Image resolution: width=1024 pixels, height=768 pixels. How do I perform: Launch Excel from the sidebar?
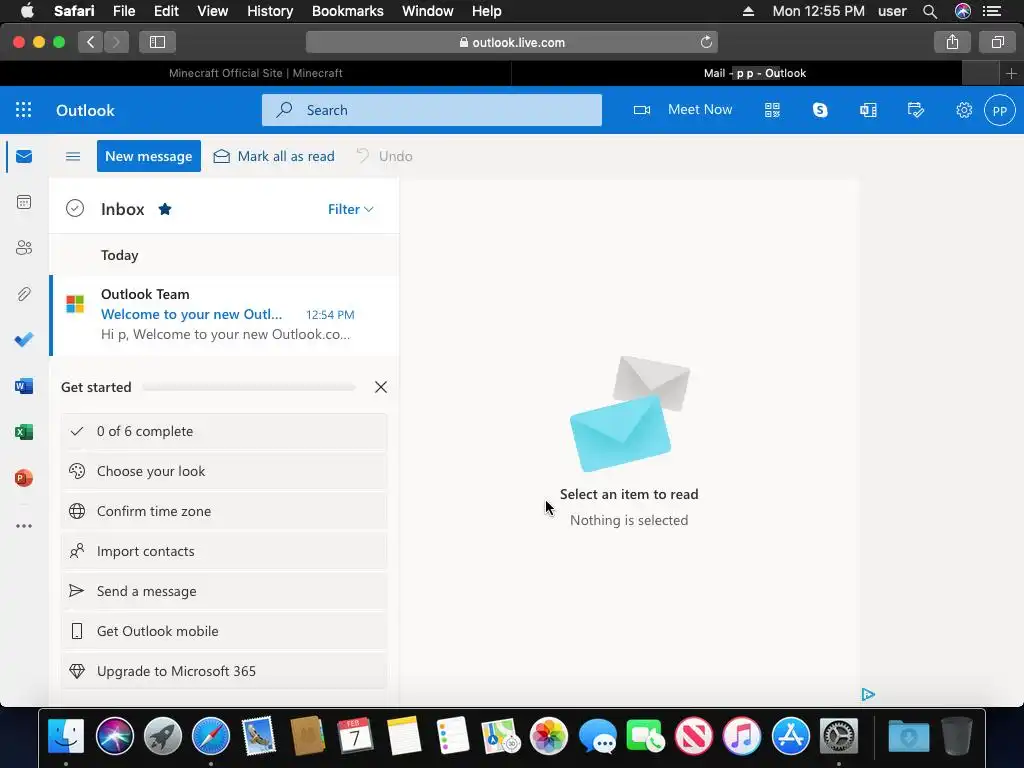coord(24,432)
